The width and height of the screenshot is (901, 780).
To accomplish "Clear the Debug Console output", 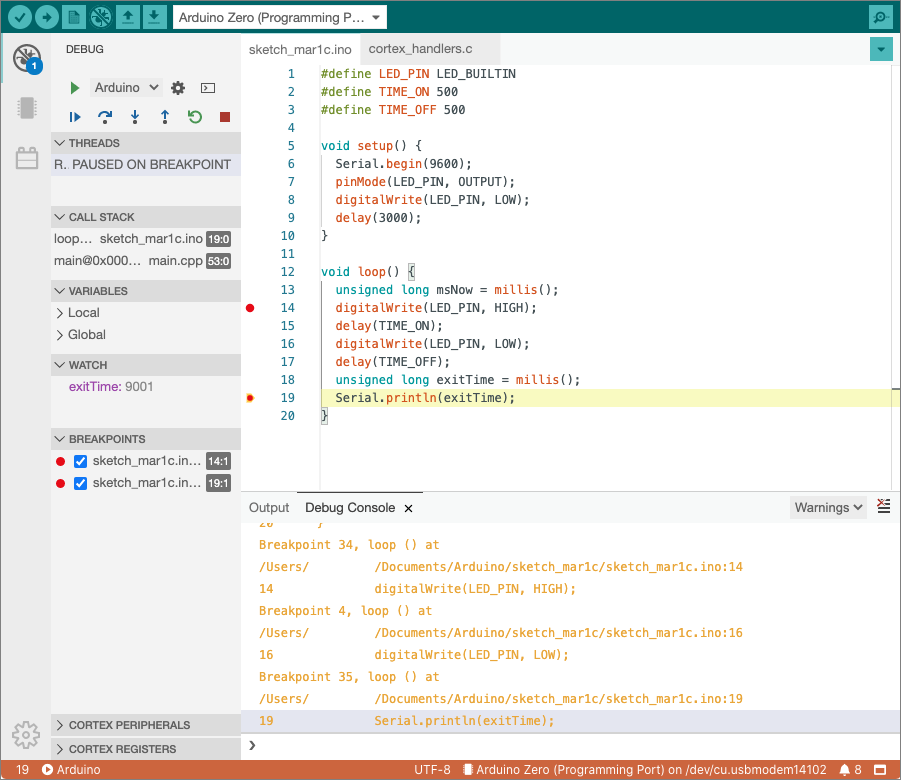I will pos(883,507).
